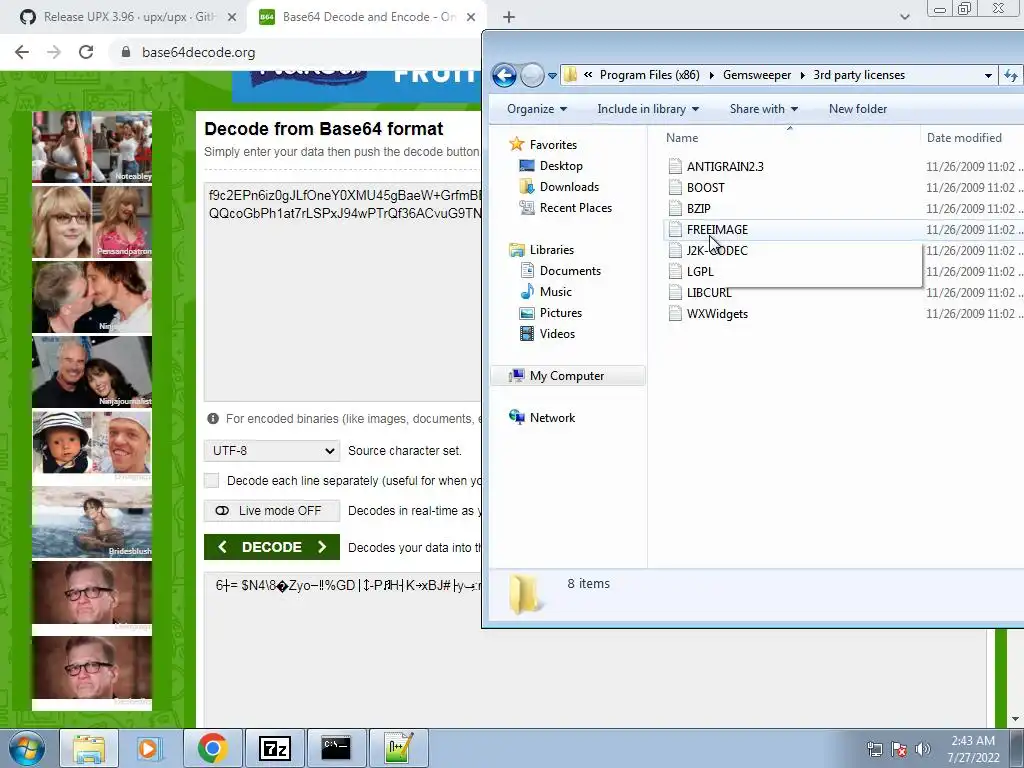Viewport: 1024px width, 768px height.
Task: Open 7-Zip from the taskbar
Action: coord(274,748)
